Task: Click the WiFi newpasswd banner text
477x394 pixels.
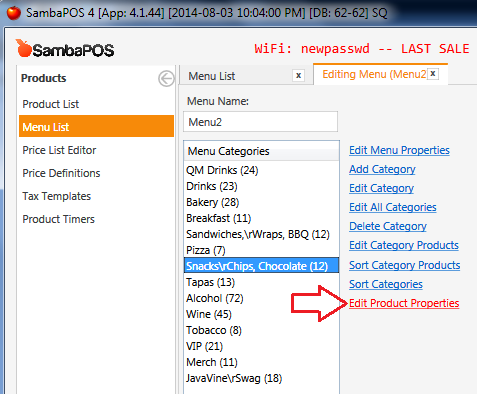Action: 362,49
